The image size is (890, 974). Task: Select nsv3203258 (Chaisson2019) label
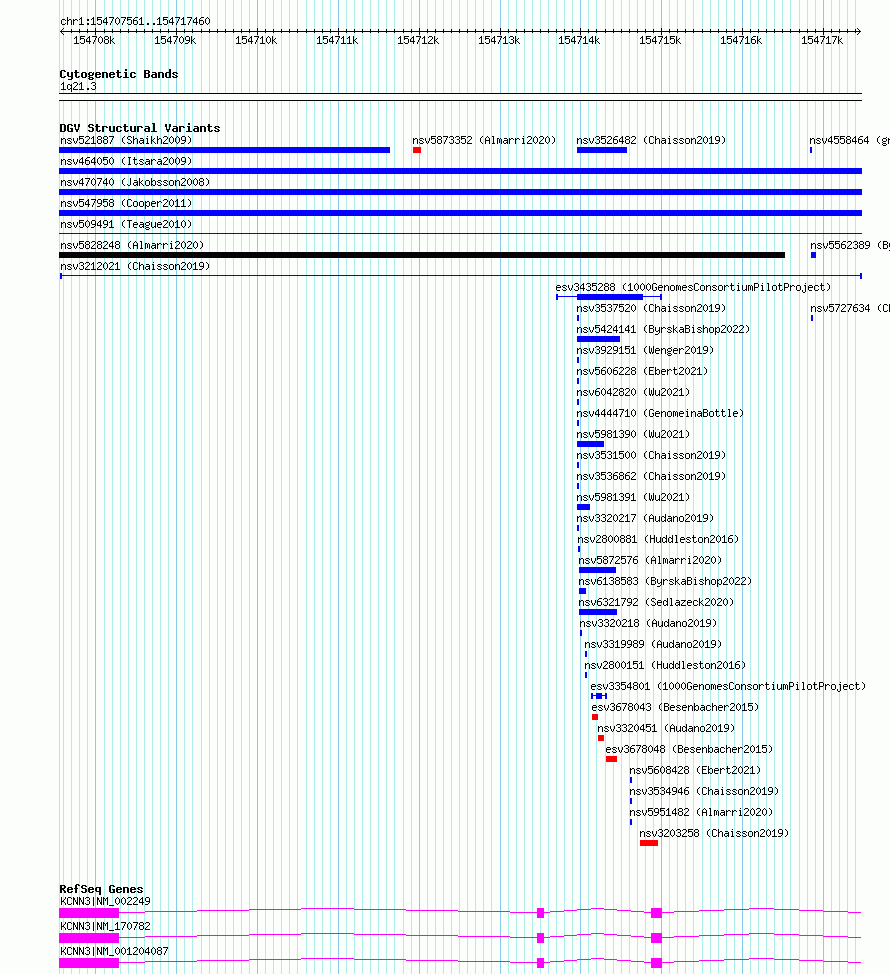(714, 834)
